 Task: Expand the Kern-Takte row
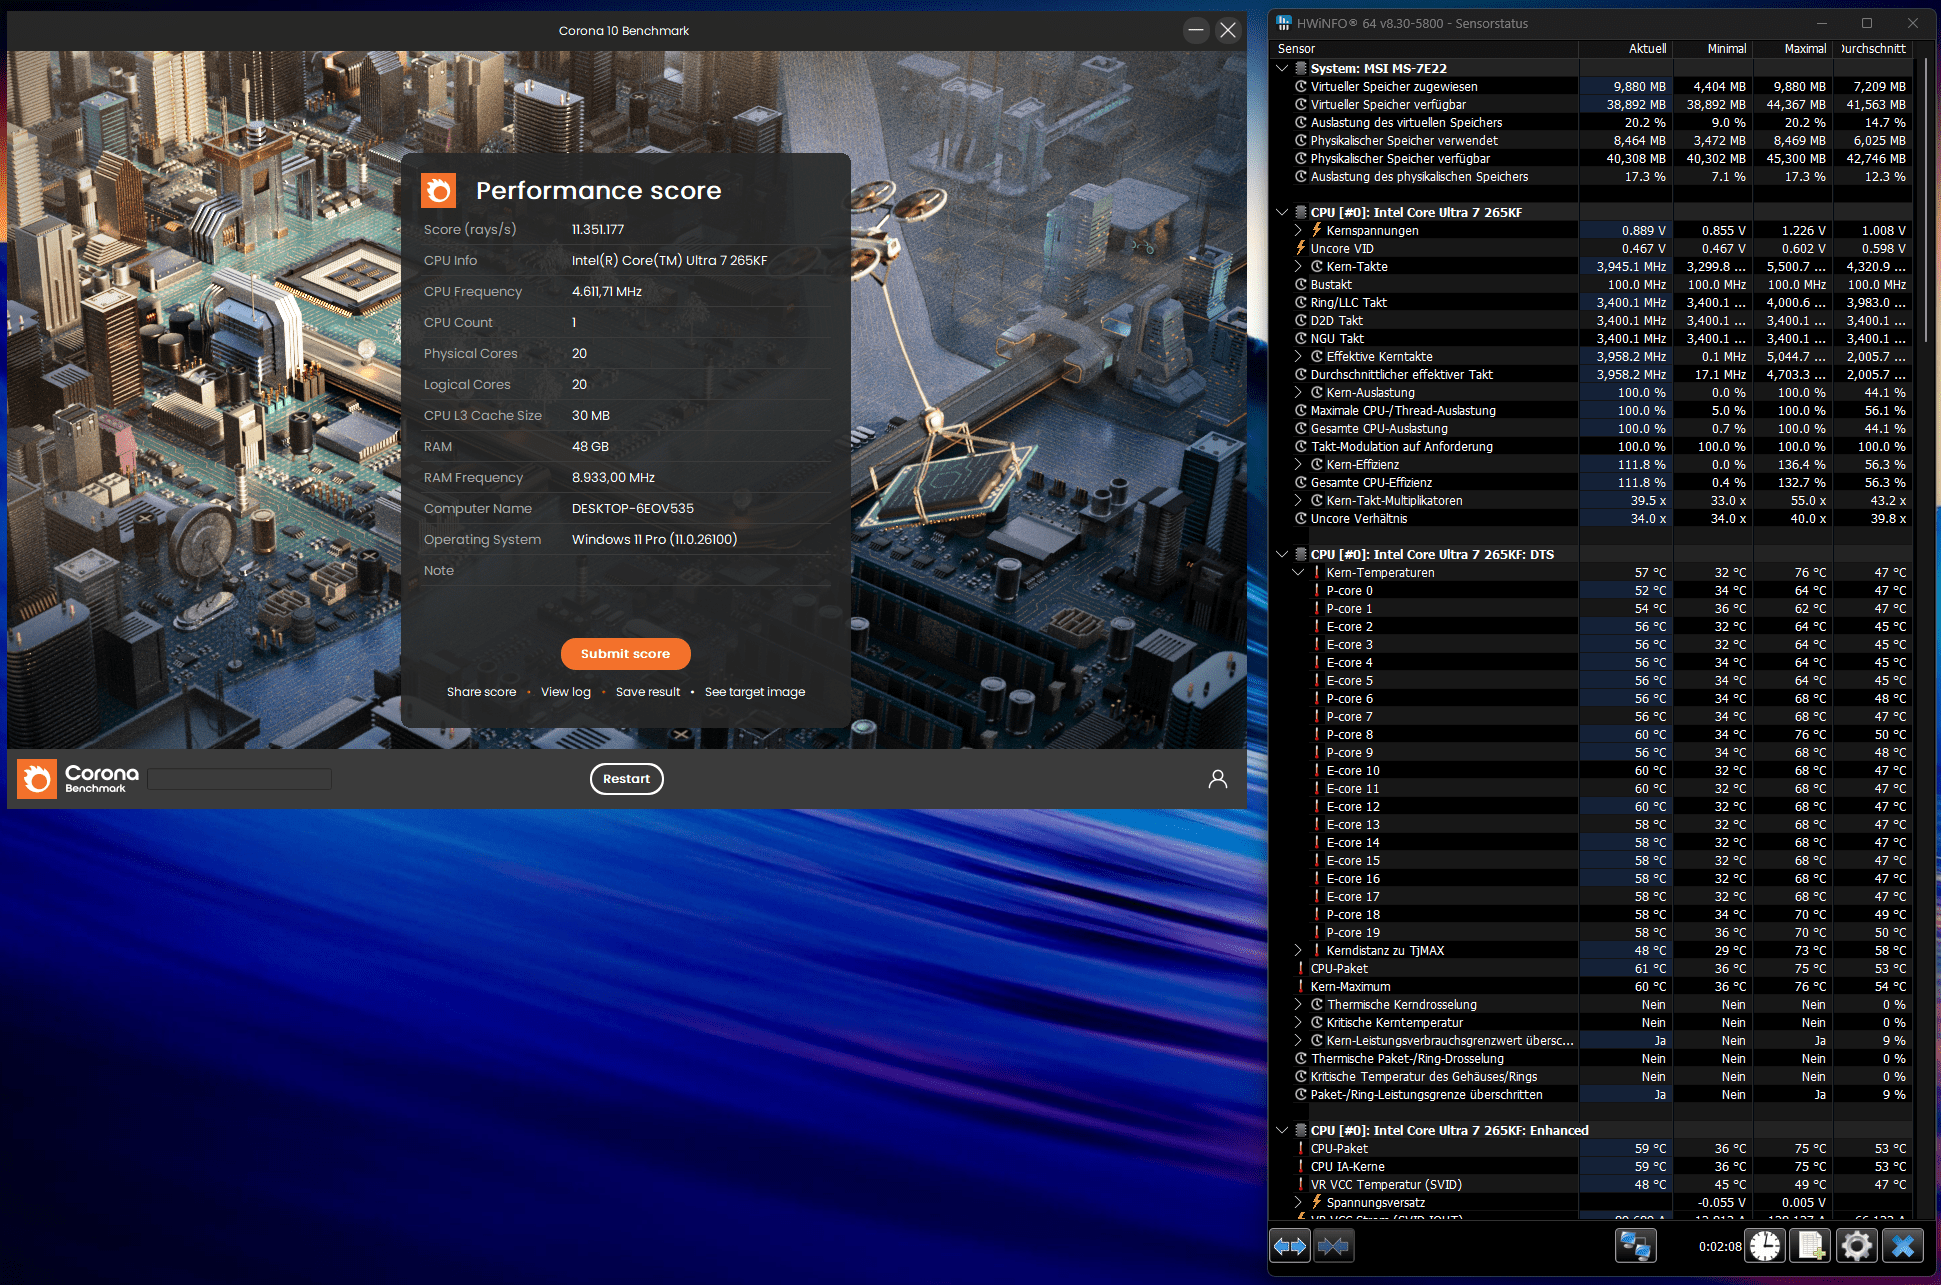click(1298, 267)
